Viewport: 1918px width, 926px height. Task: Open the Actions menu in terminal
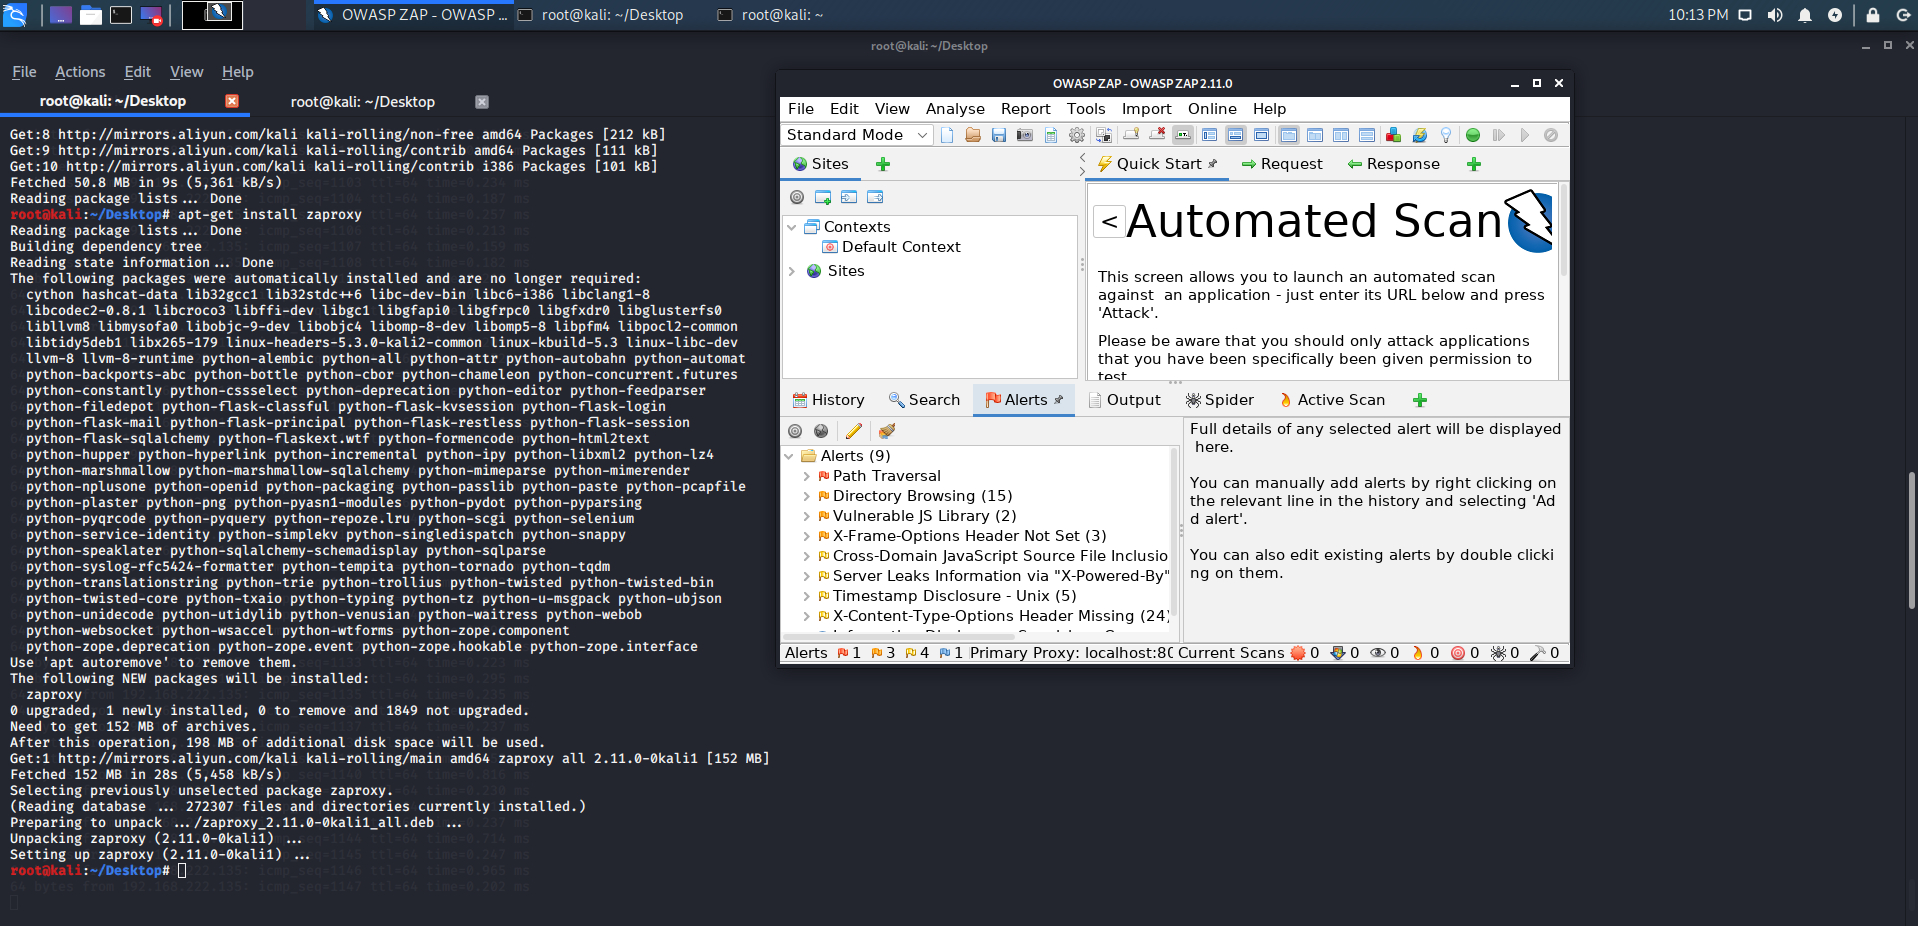[x=80, y=72]
